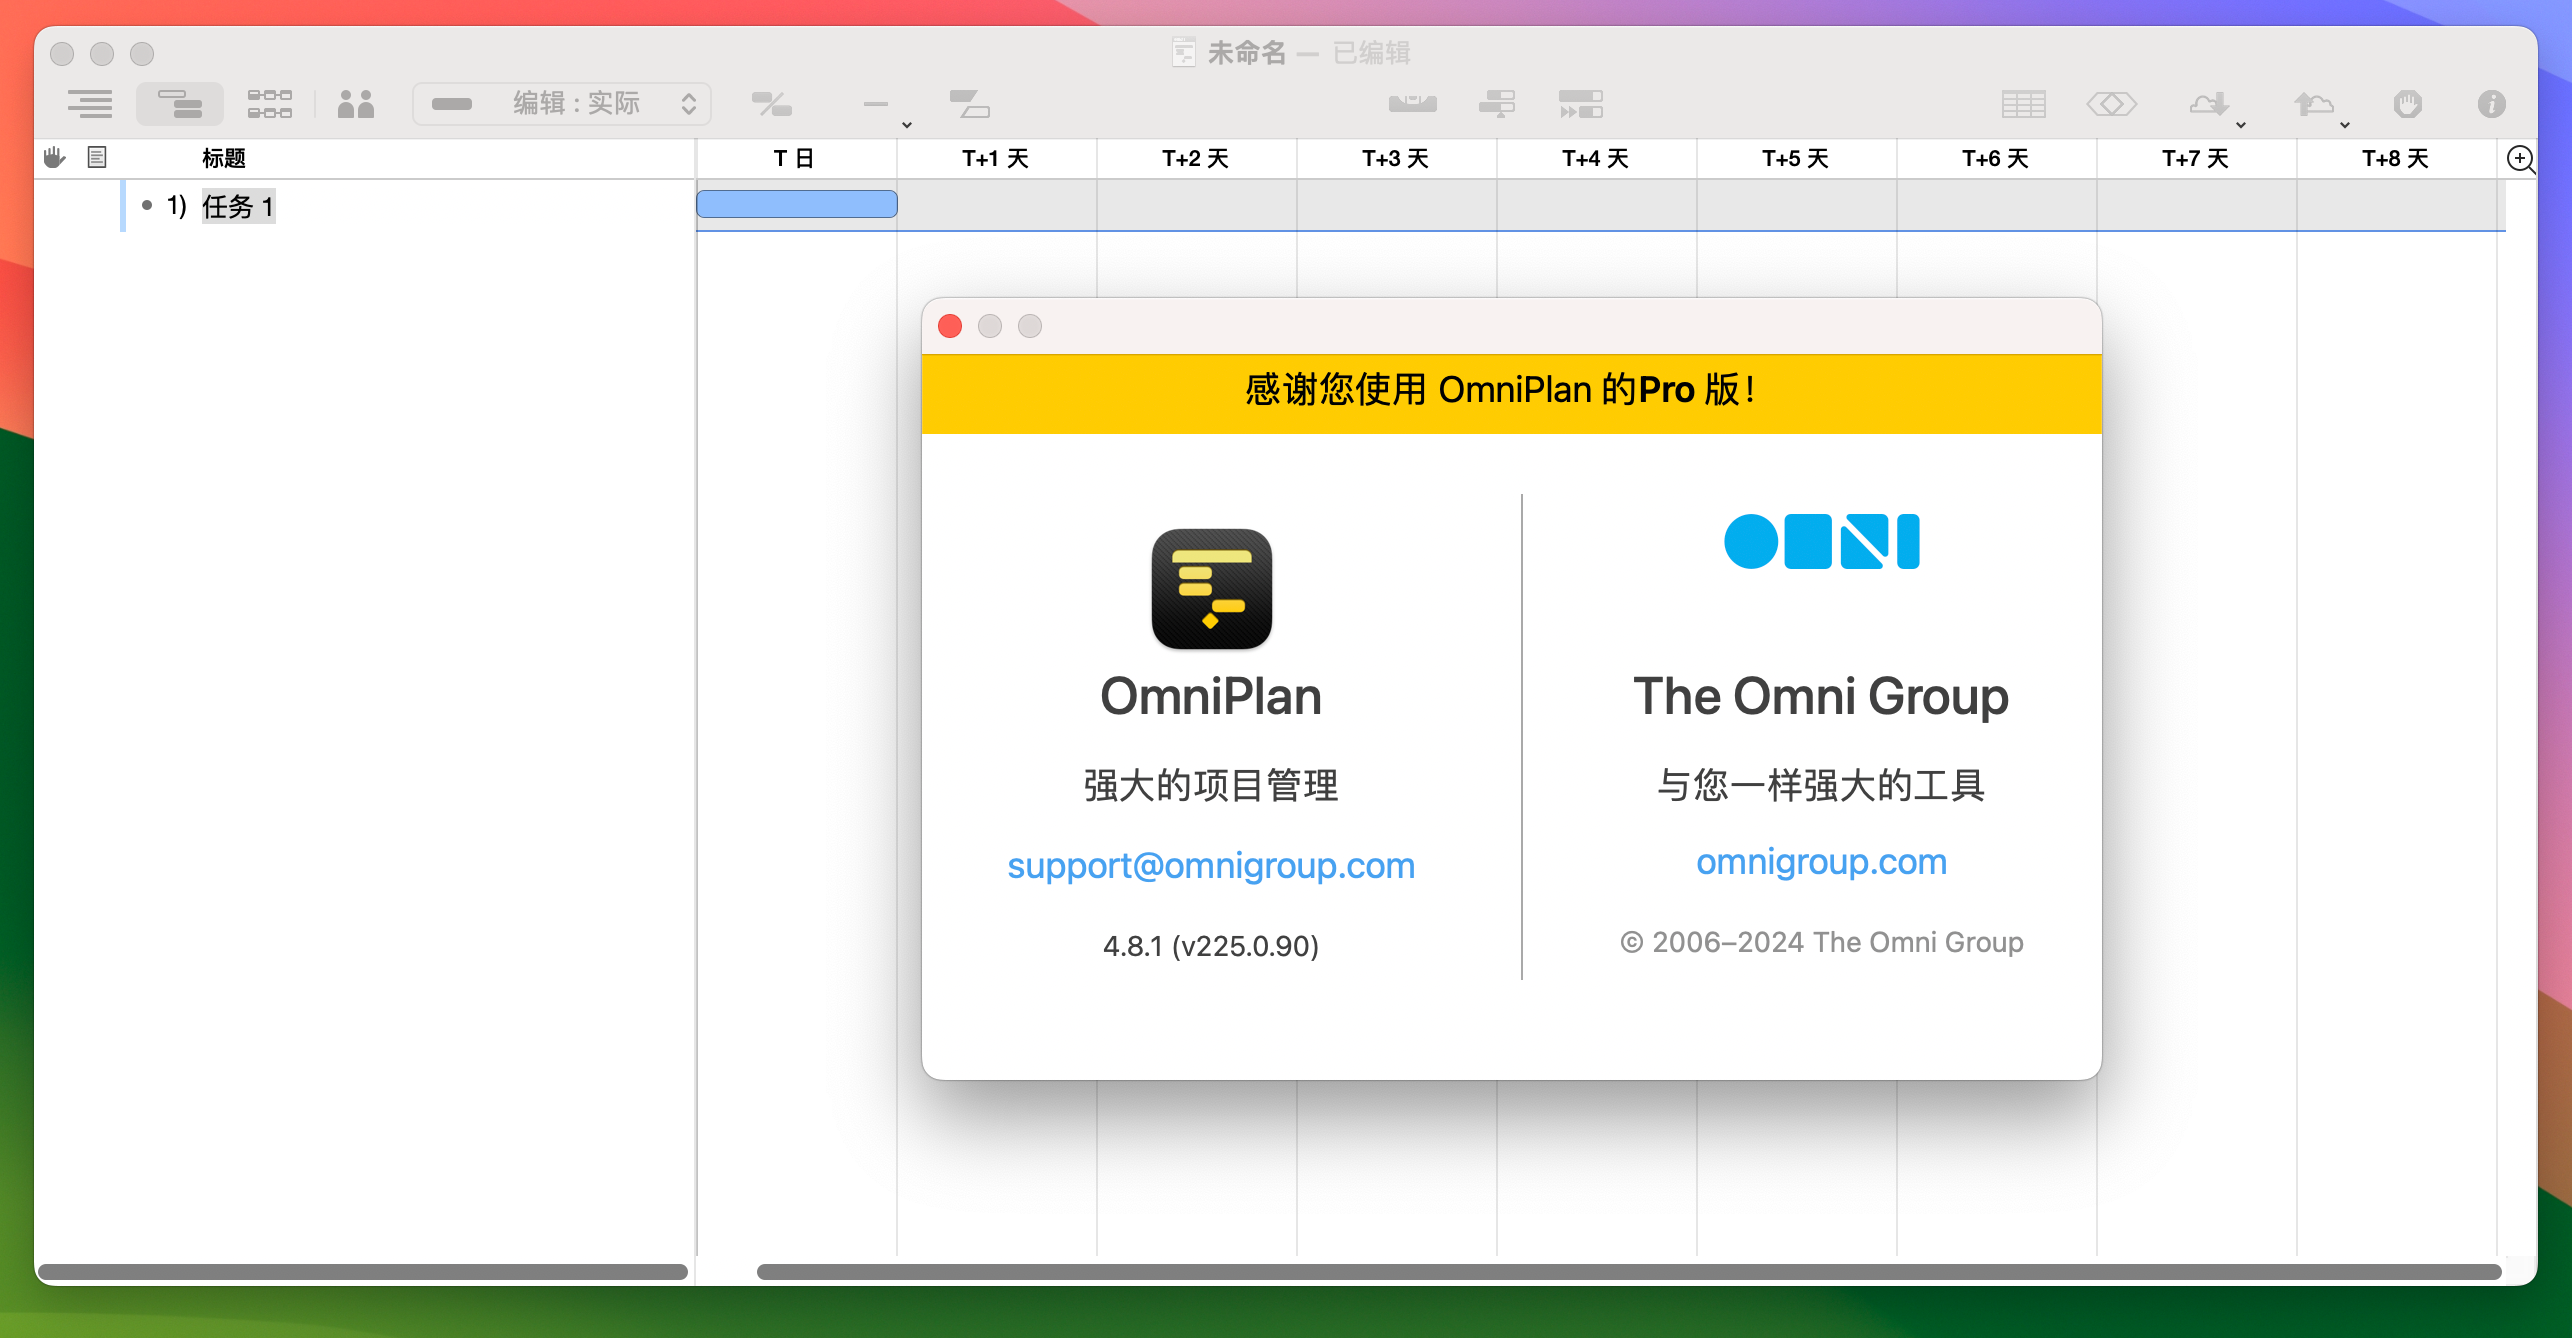Viewport: 2572px width, 1338px height.
Task: Open the network diagram view
Action: (x=269, y=104)
